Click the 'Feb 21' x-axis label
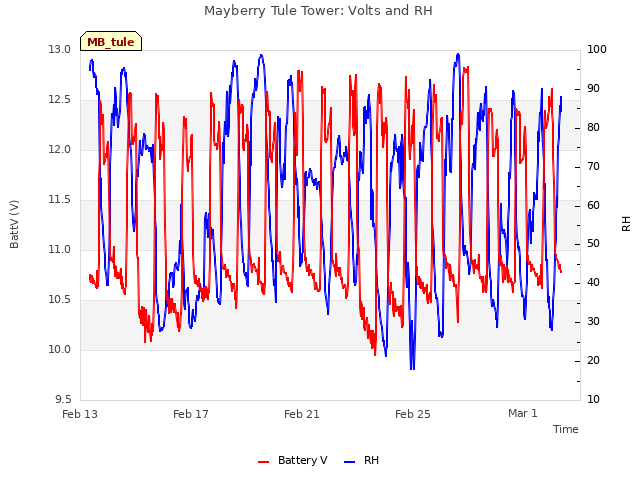This screenshot has width=640, height=480. 302,414
